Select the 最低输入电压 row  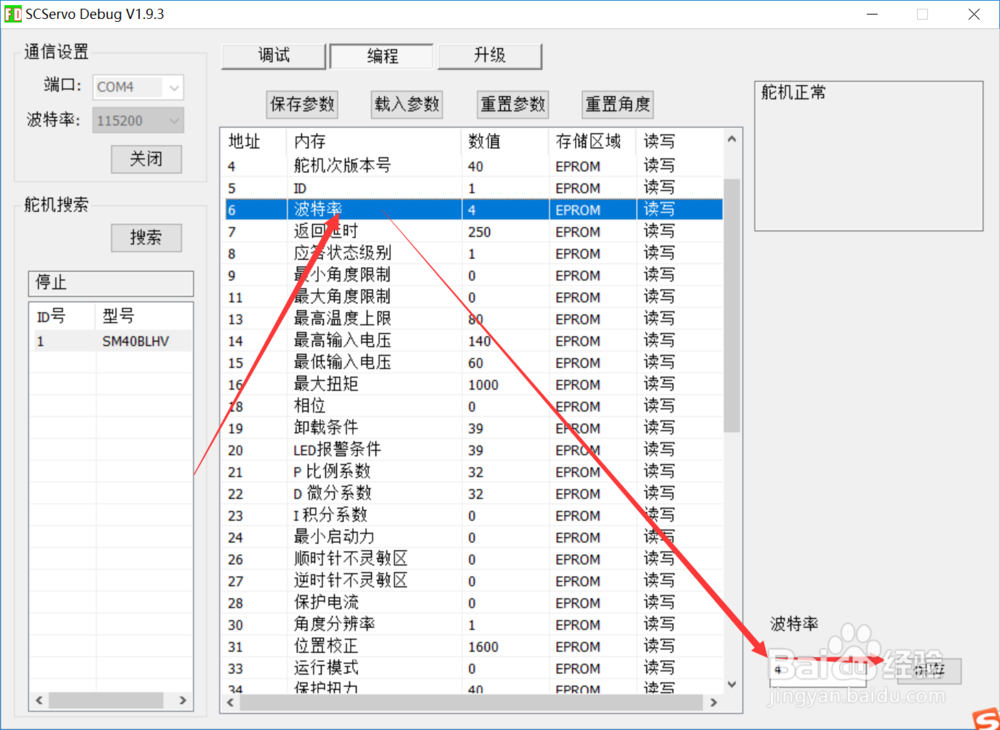474,363
